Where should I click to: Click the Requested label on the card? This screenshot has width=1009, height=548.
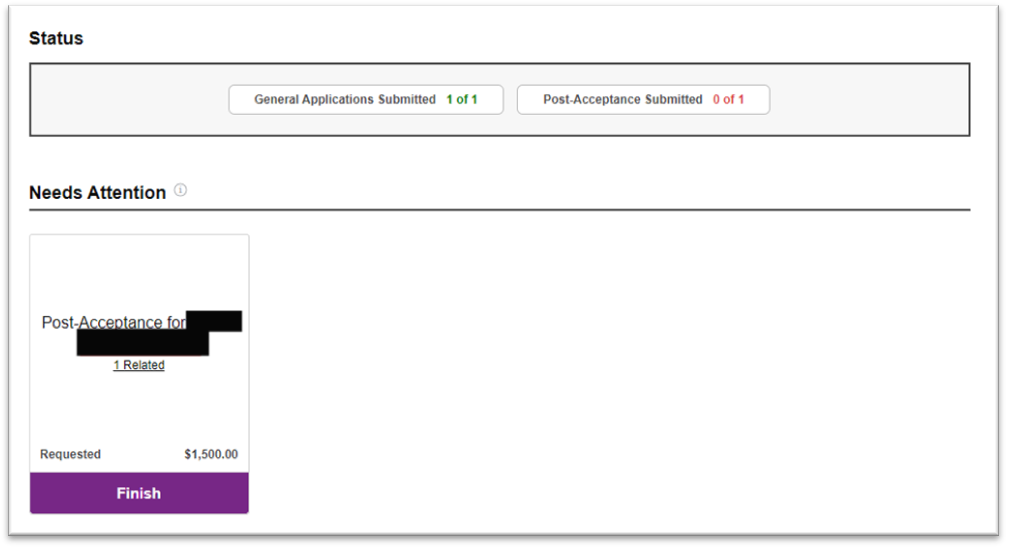click(x=70, y=454)
